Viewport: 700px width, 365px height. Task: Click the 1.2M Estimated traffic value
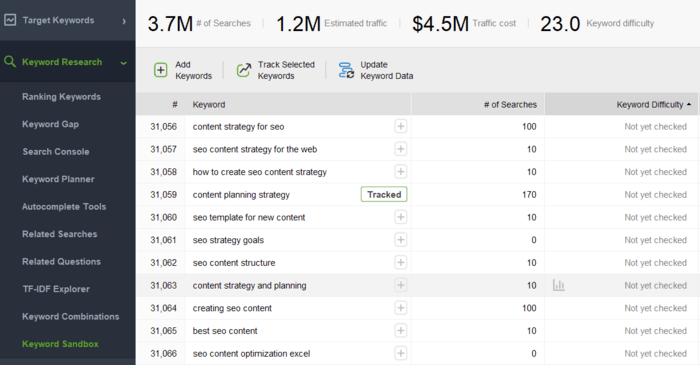pos(298,24)
